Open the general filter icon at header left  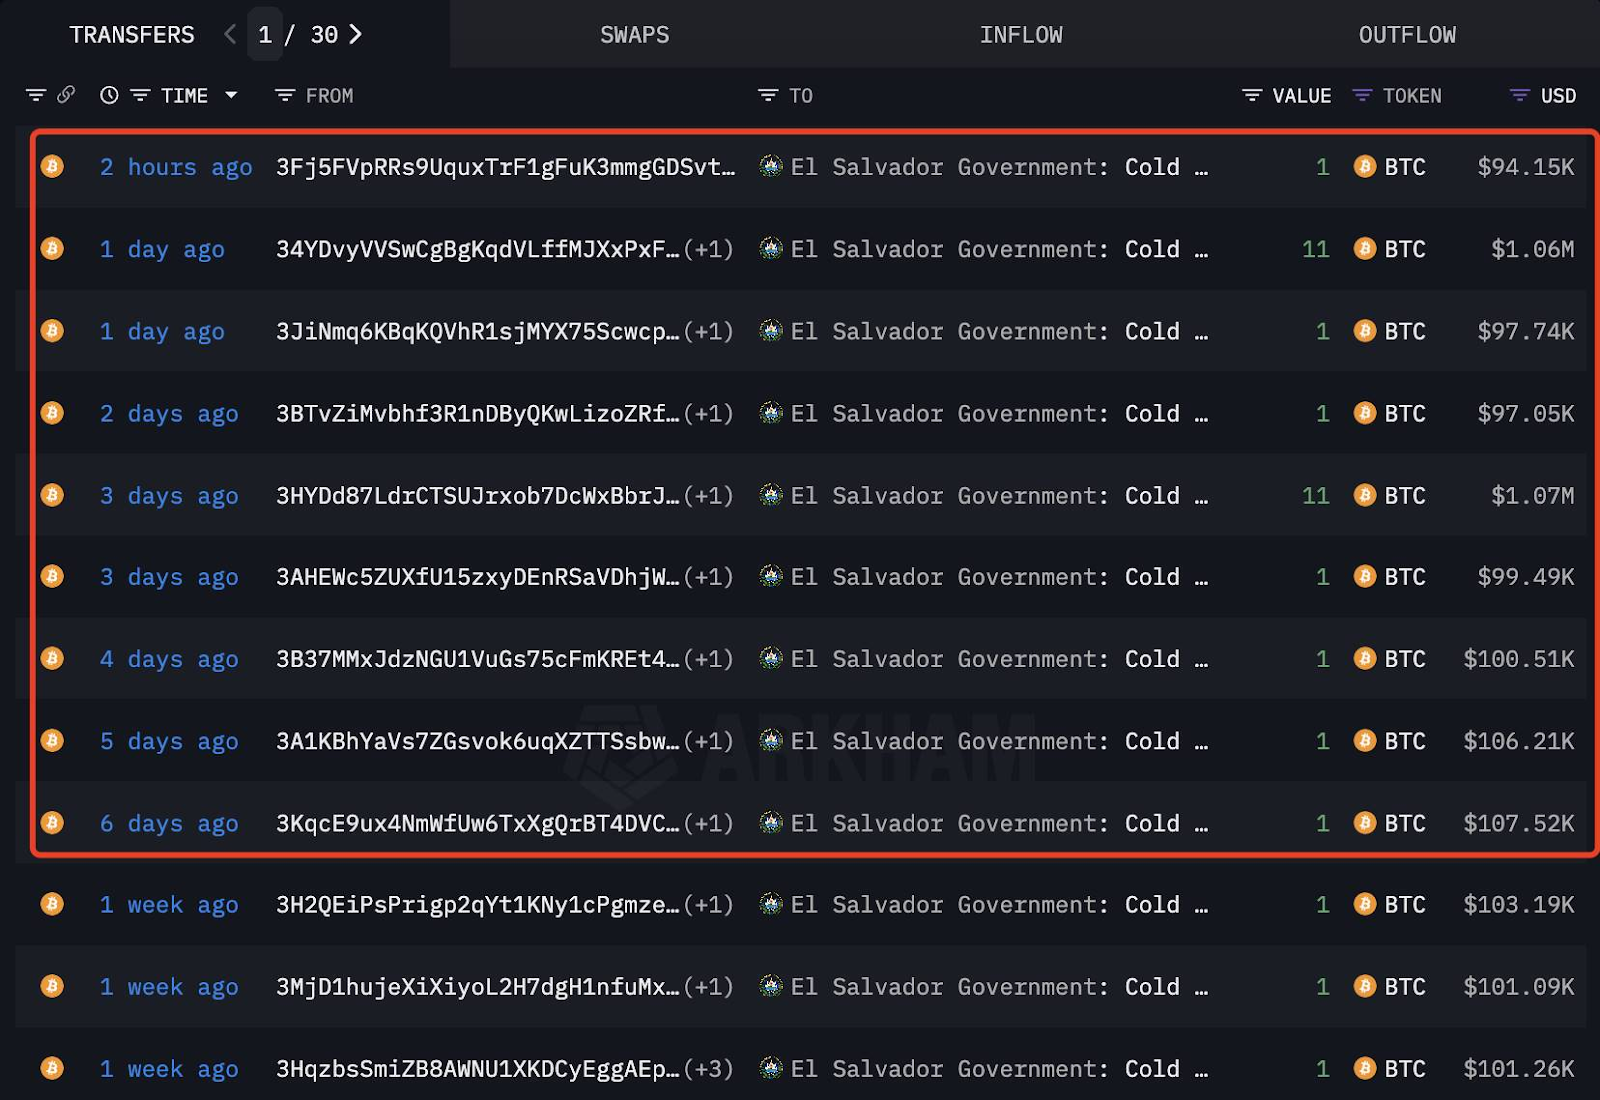click(36, 95)
